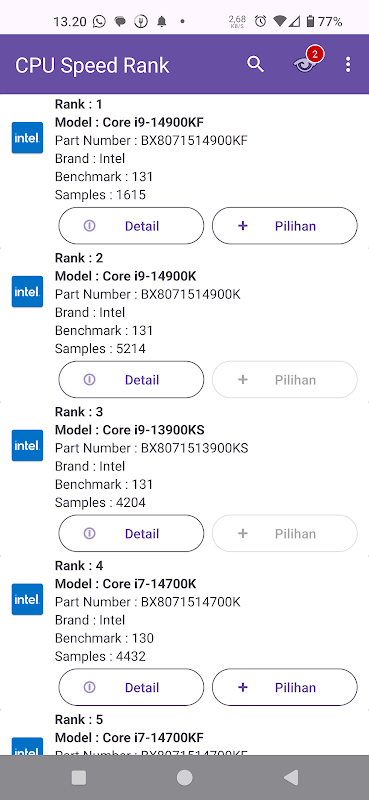The width and height of the screenshot is (369, 800).
Task: Tap the Intel logo for Core i9-14900KF
Action: point(27,138)
